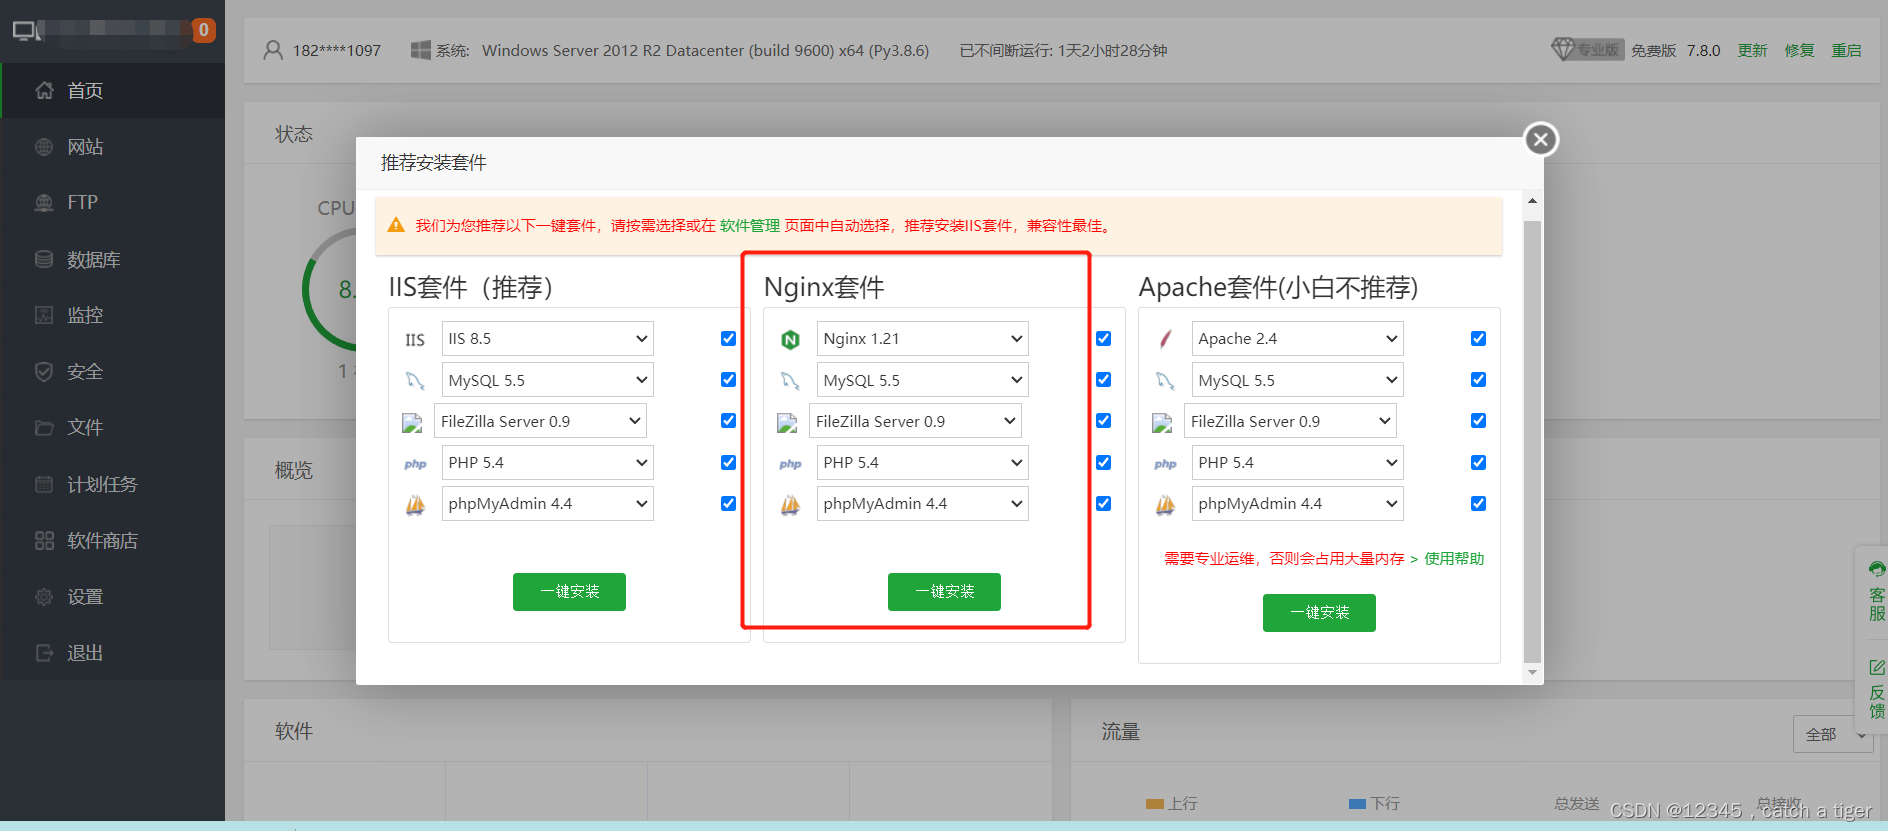The width and height of the screenshot is (1888, 831).
Task: Open MySQL 5.5 dropdown in Nginx suite
Action: pos(923,380)
